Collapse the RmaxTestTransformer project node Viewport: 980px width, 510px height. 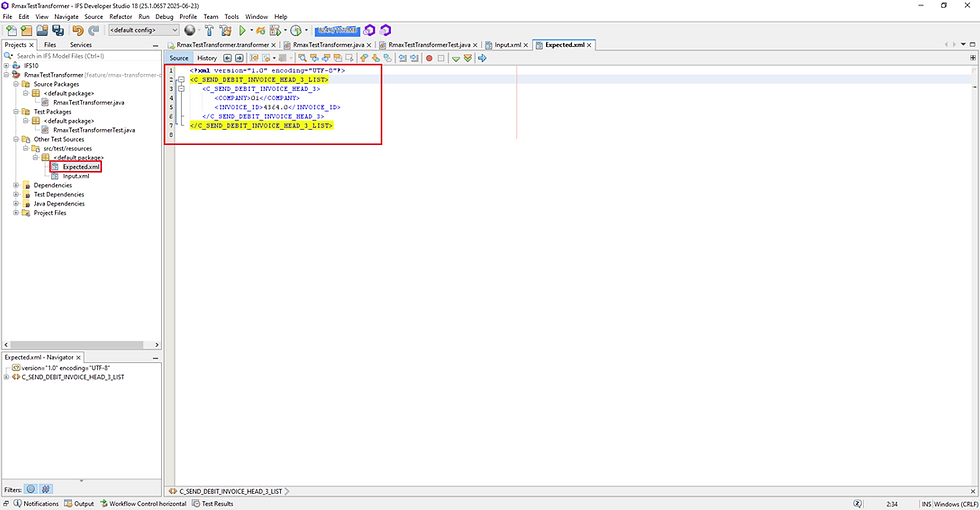click(6, 74)
